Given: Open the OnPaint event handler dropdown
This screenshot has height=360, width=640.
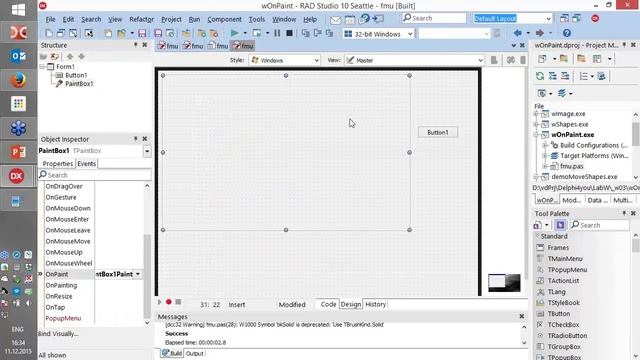Looking at the screenshot, I should pyautogui.click(x=138, y=274).
